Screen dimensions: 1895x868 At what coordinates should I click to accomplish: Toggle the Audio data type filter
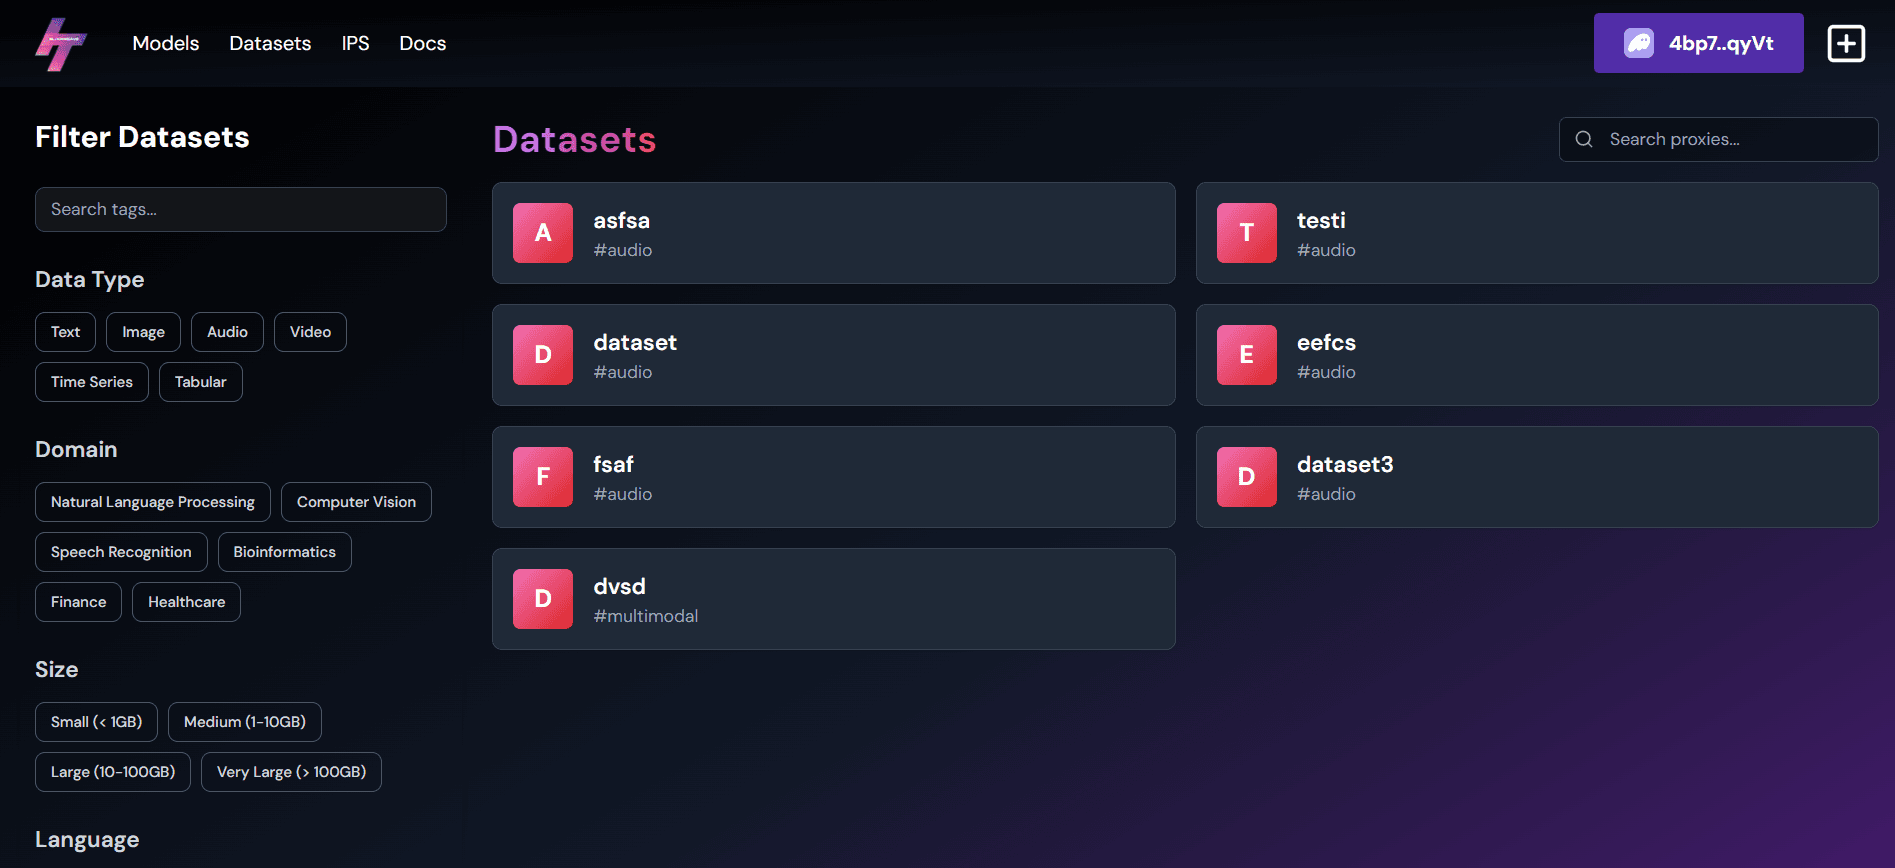coord(227,332)
